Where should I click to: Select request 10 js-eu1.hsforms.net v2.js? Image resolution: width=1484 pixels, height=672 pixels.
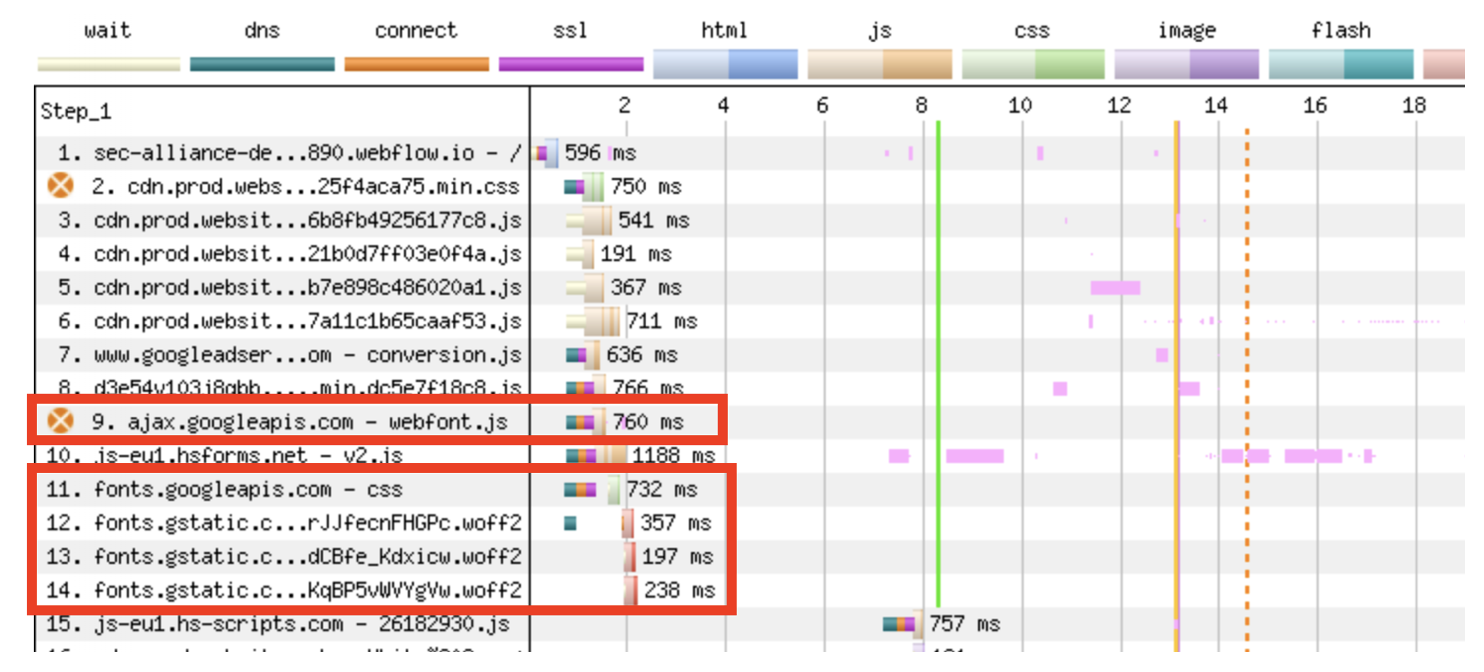(x=225, y=456)
